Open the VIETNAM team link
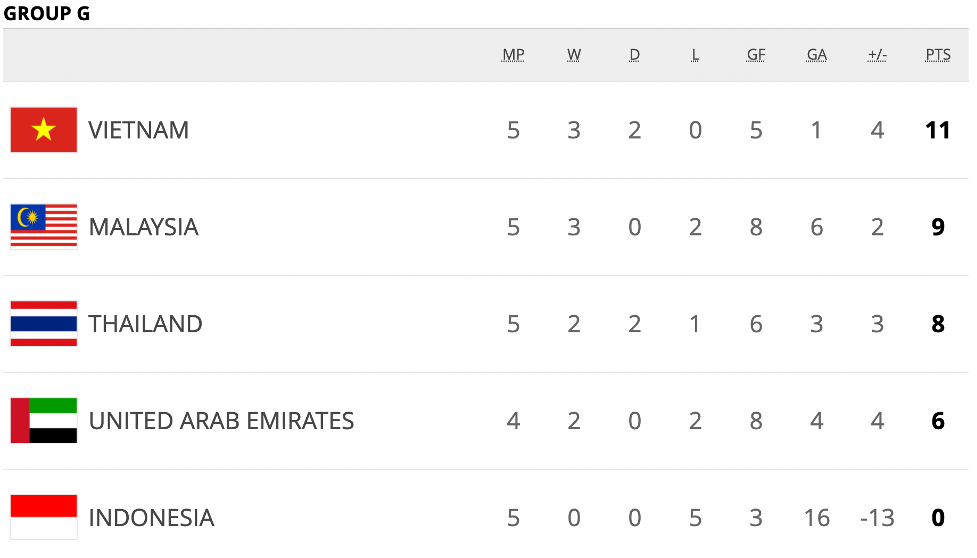Image resolution: width=977 pixels, height=558 pixels. 138,130
